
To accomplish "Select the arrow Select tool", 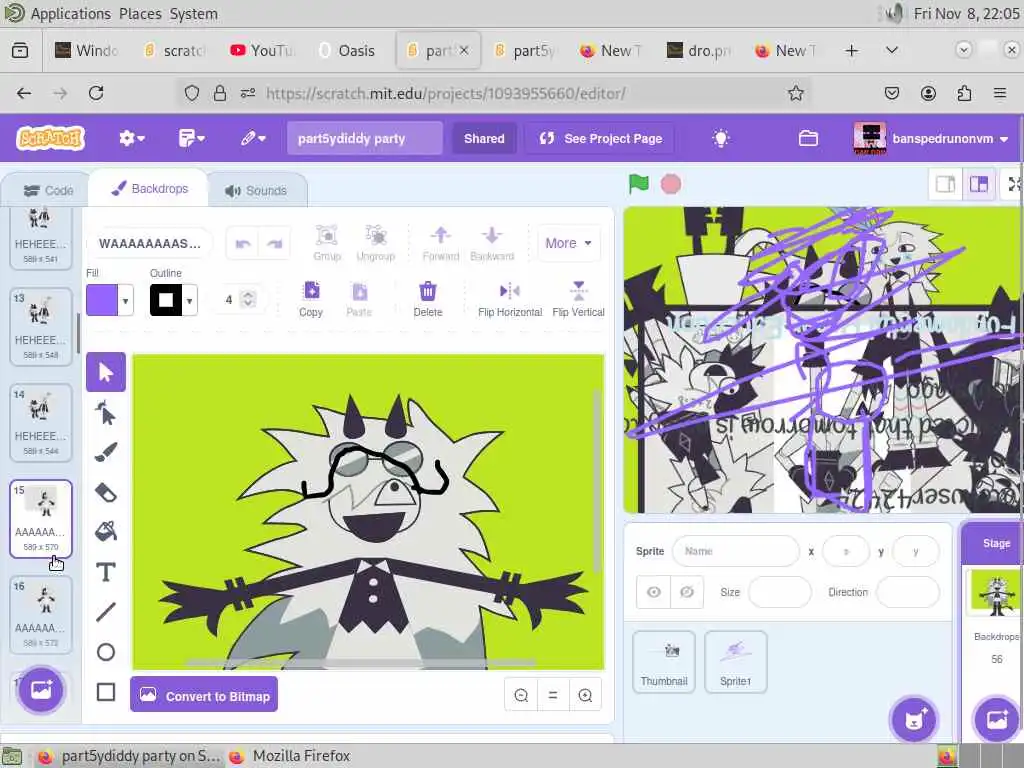I will [x=105, y=372].
